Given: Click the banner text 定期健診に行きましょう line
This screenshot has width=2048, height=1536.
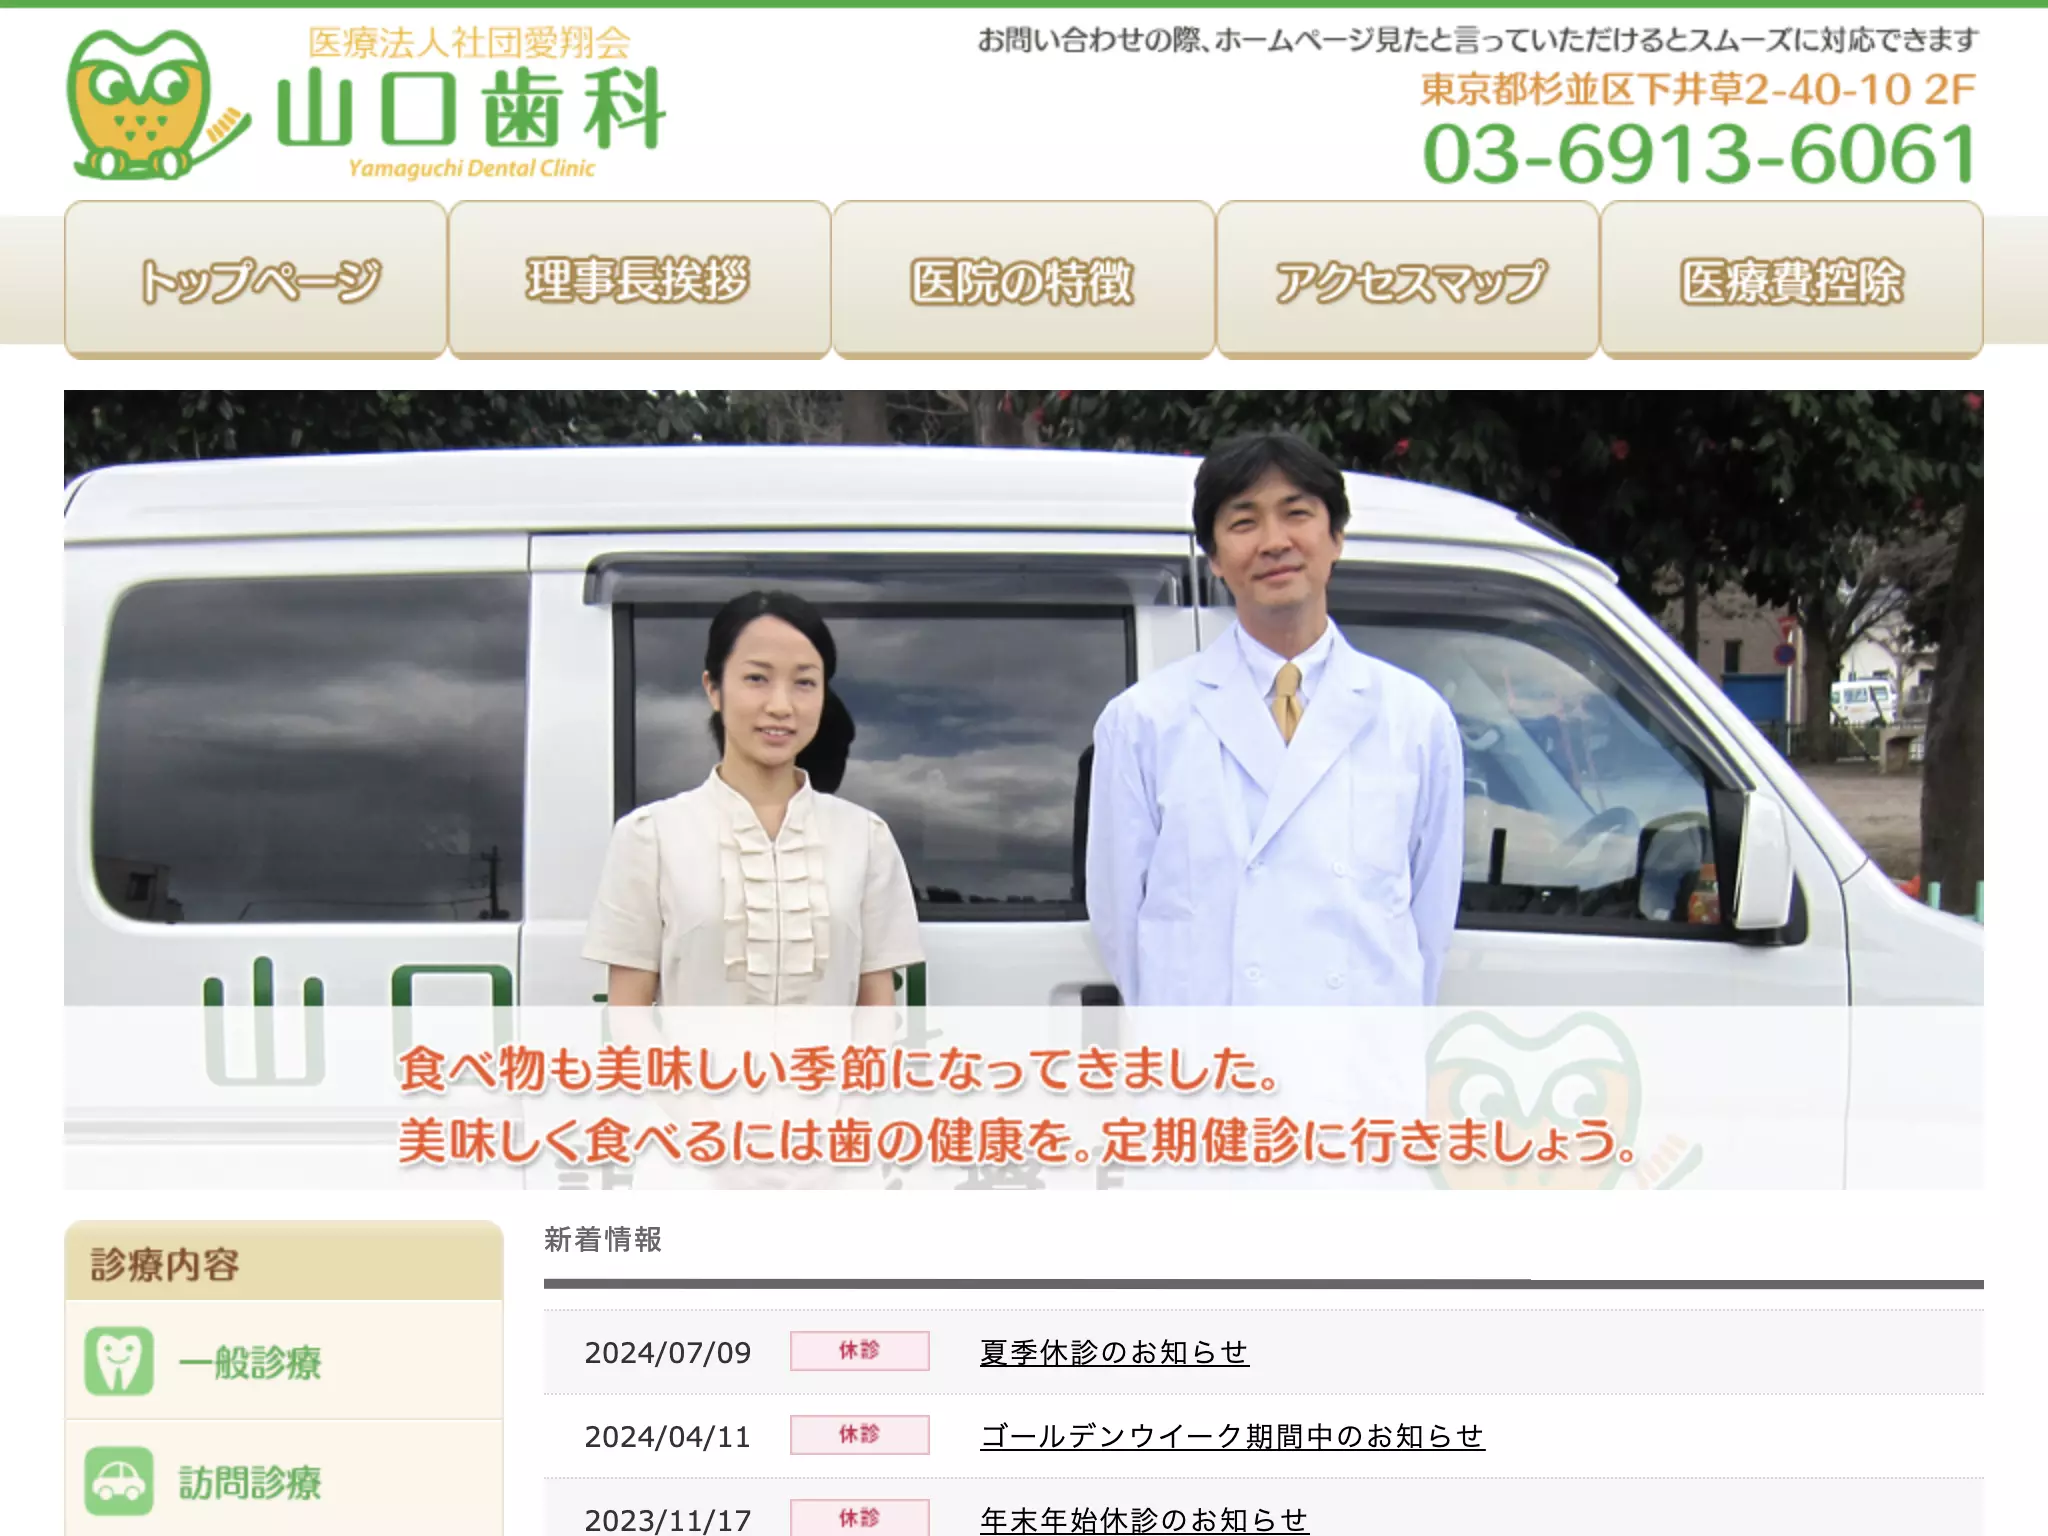Looking at the screenshot, I should tap(1018, 1142).
